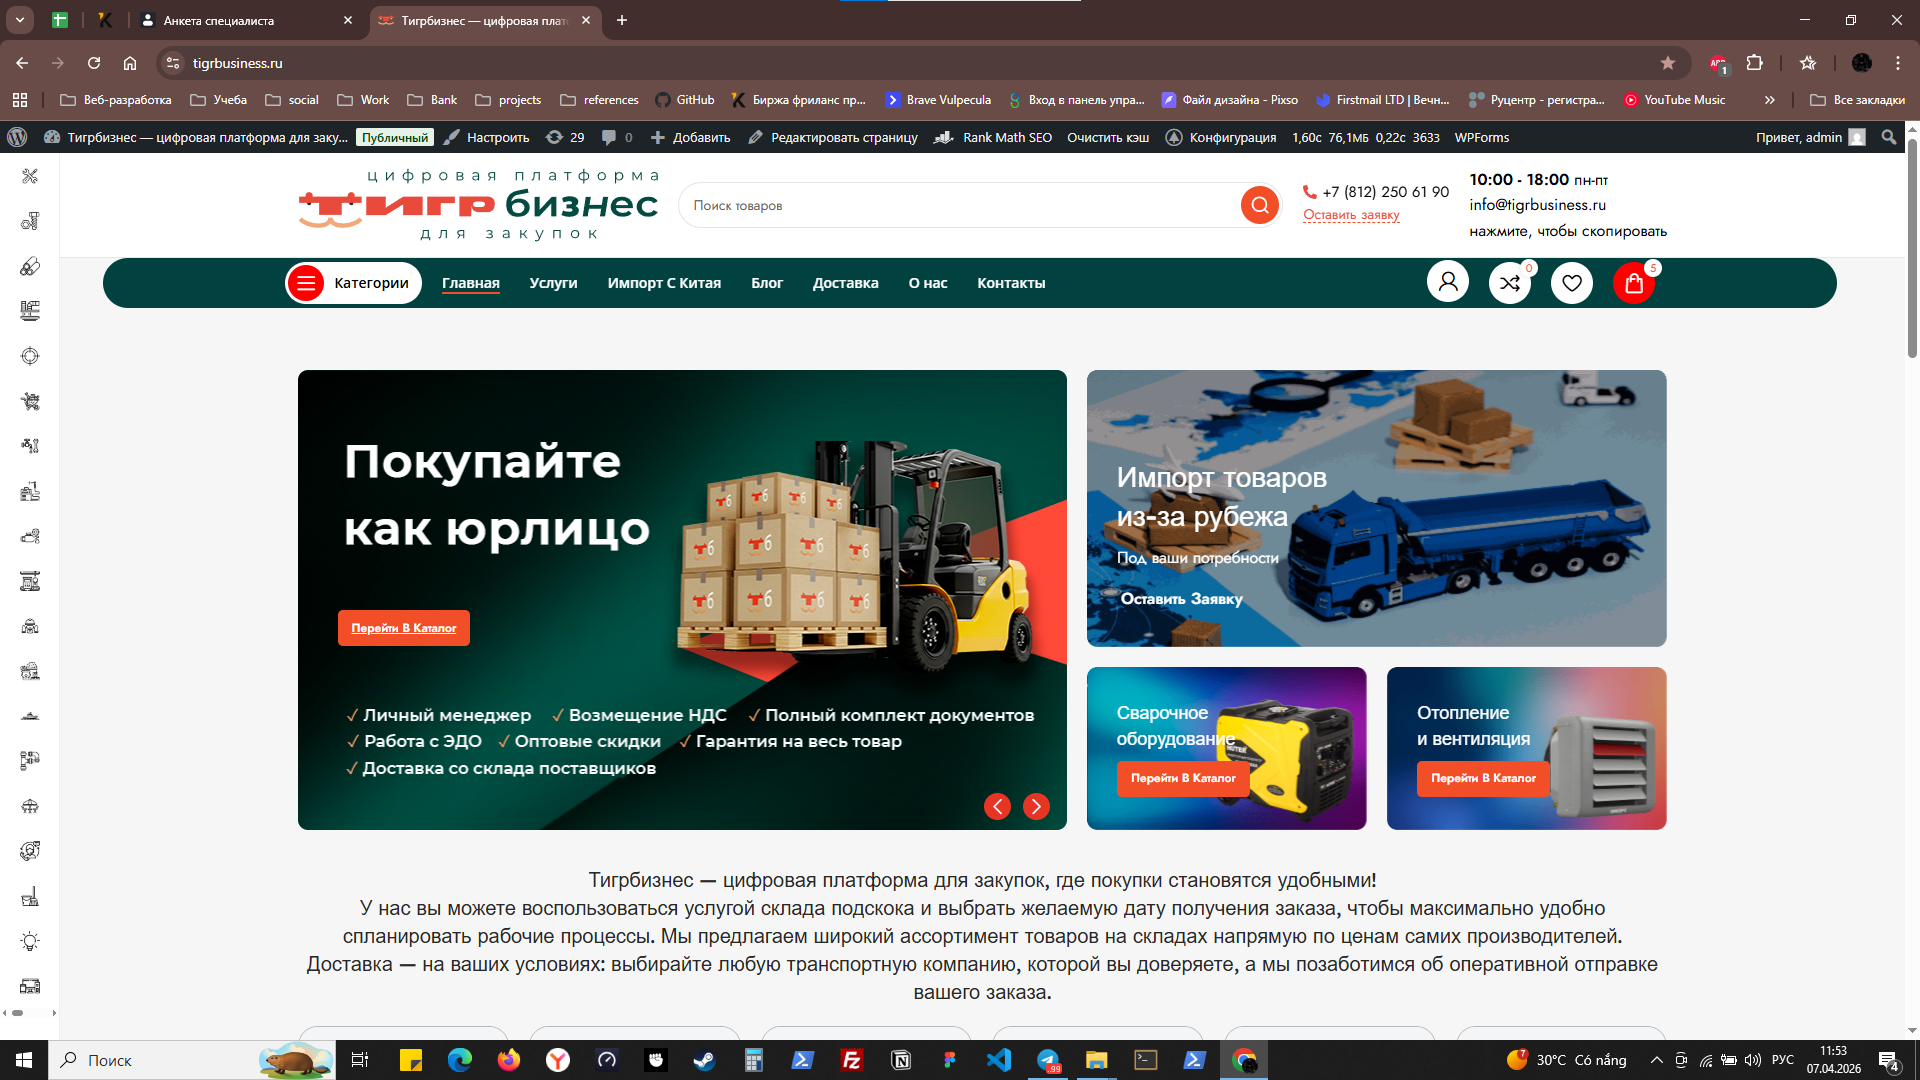1920x1080 pixels.
Task: Click Редактировать страницу in admin bar
Action: pyautogui.click(x=833, y=137)
